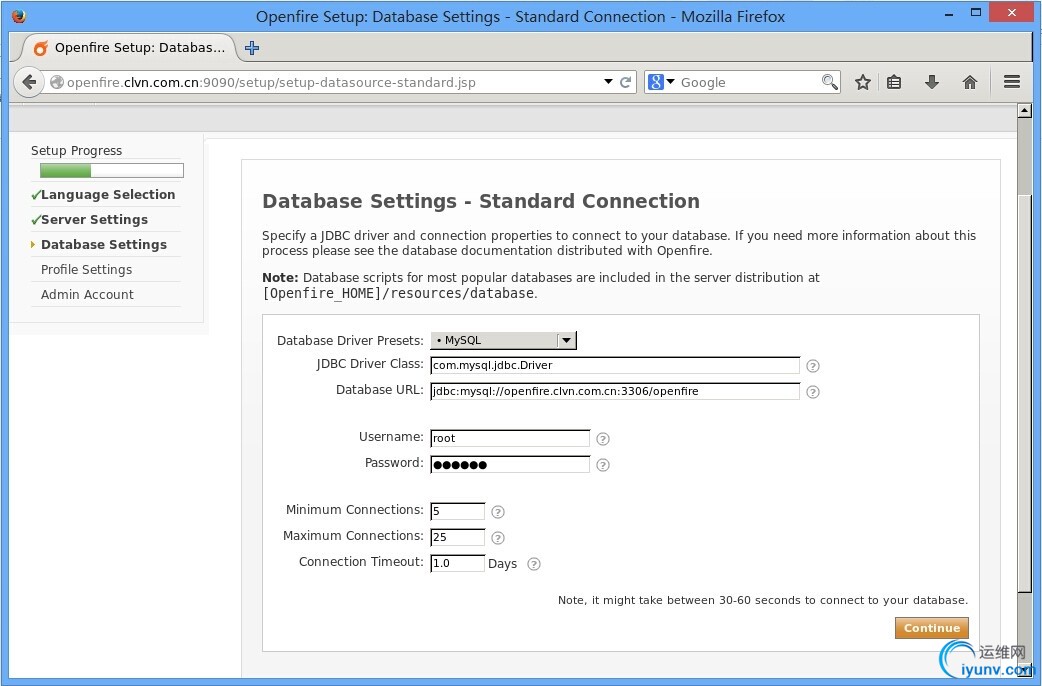Click the Database Settings - Standard Connection heading
This screenshot has width=1042, height=686.
(x=480, y=201)
